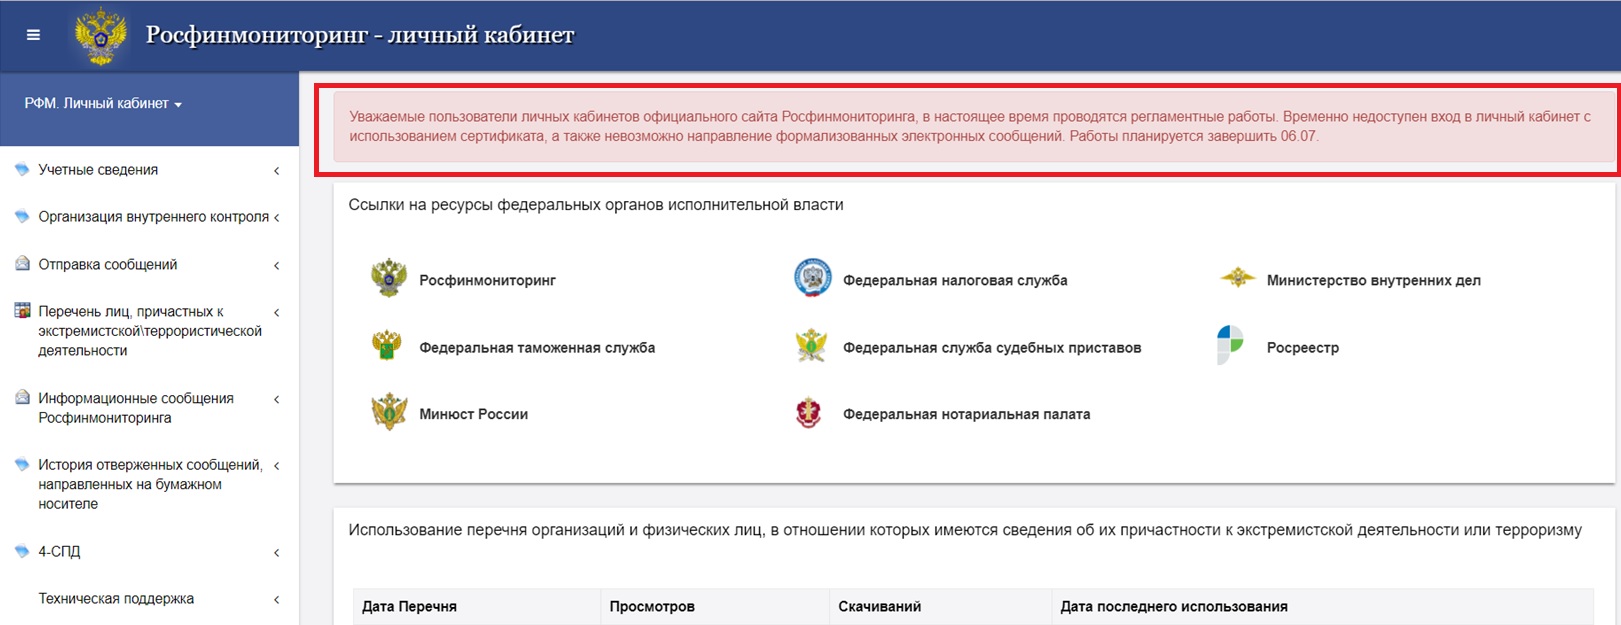The image size is (1621, 625).
Task: Click the Федеральная нотариальная палата emblem
Action: [x=808, y=413]
